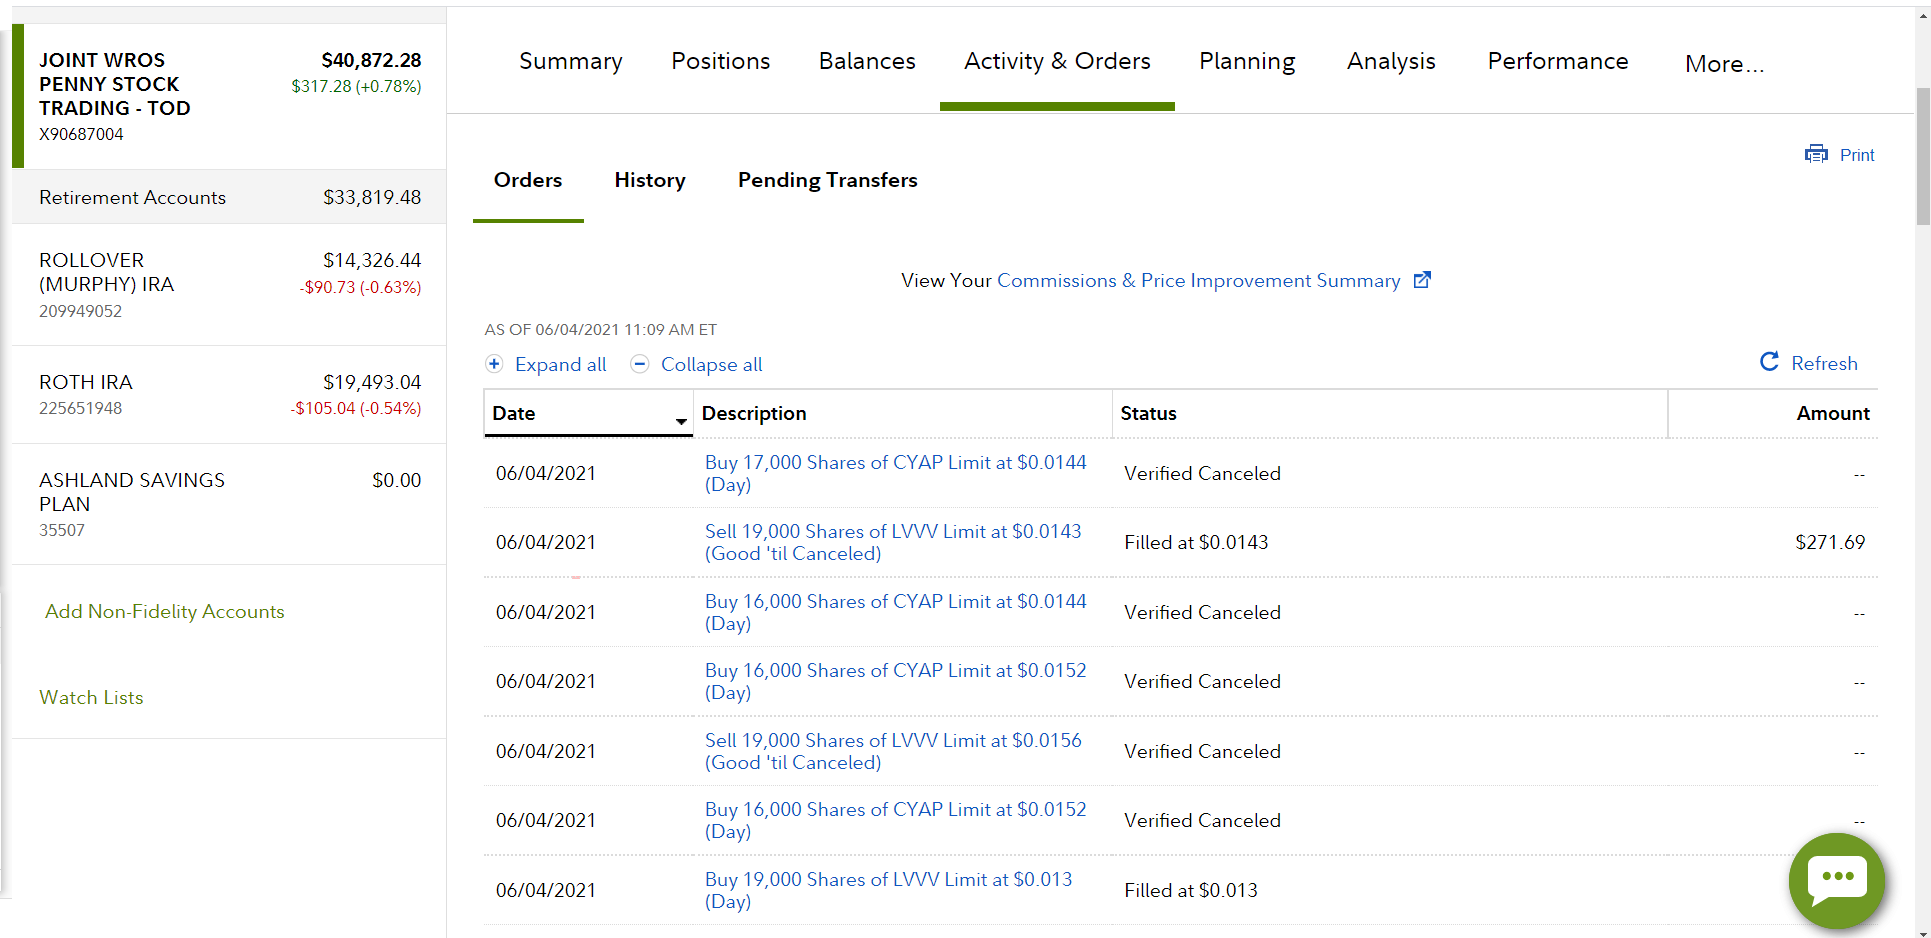Go to the Balances tab
Image resolution: width=1931 pixels, height=938 pixels.
(x=867, y=61)
